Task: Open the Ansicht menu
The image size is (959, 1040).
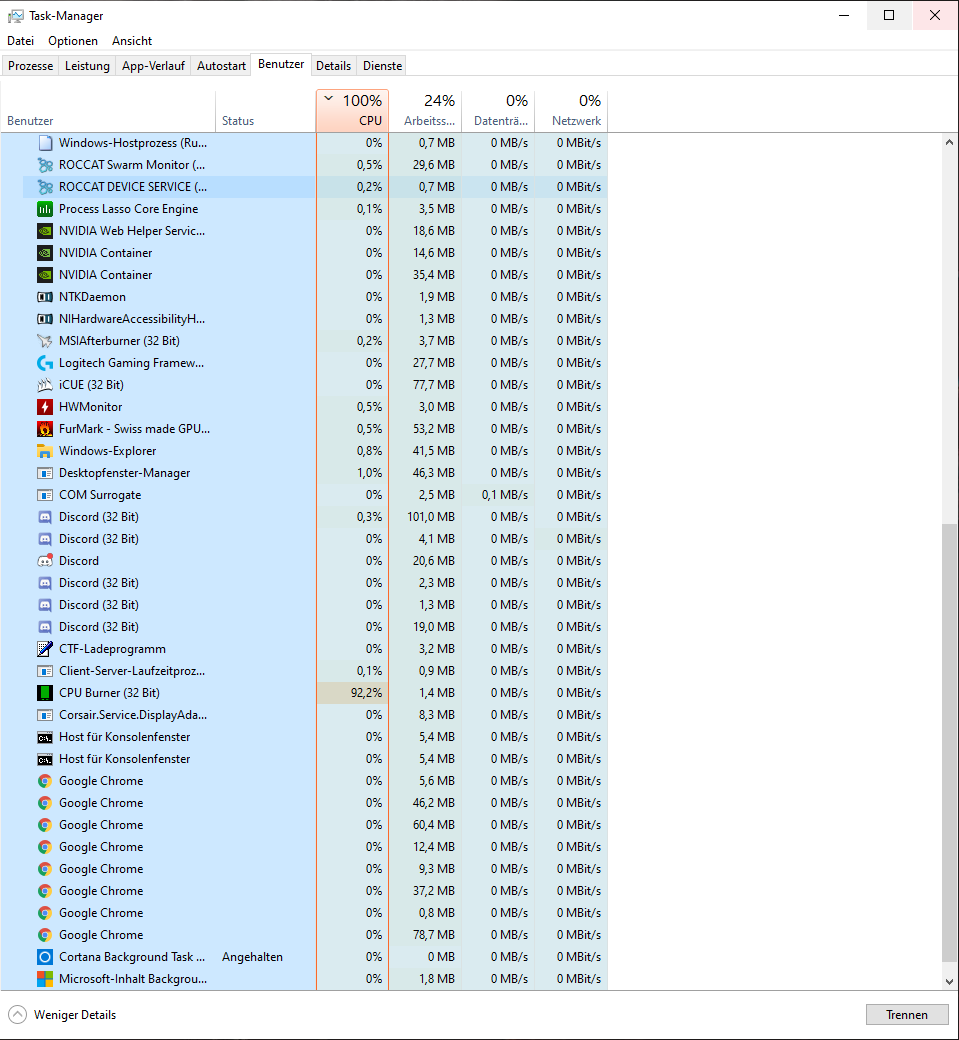Action: [x=132, y=41]
